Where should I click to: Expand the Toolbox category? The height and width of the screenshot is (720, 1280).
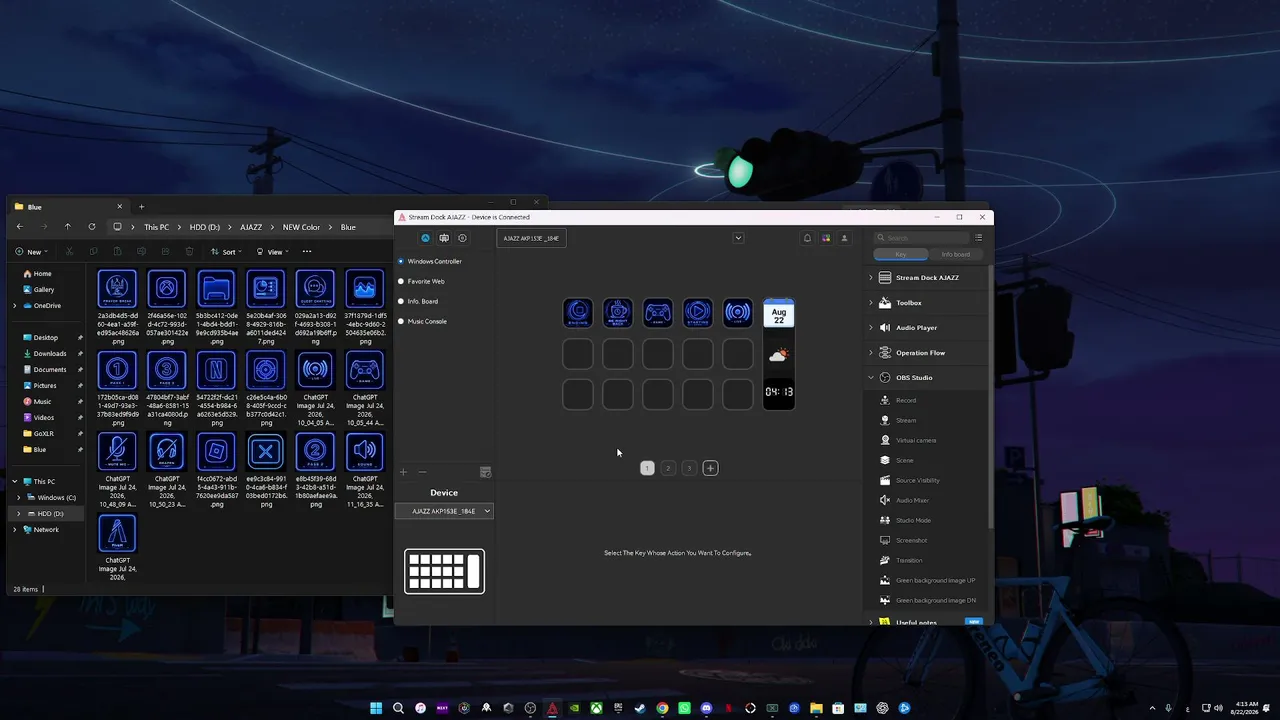click(870, 303)
